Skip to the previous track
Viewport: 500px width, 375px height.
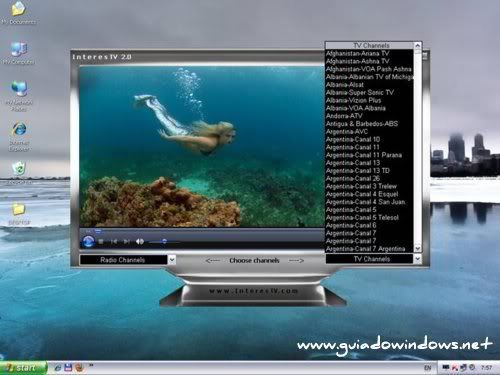point(114,241)
